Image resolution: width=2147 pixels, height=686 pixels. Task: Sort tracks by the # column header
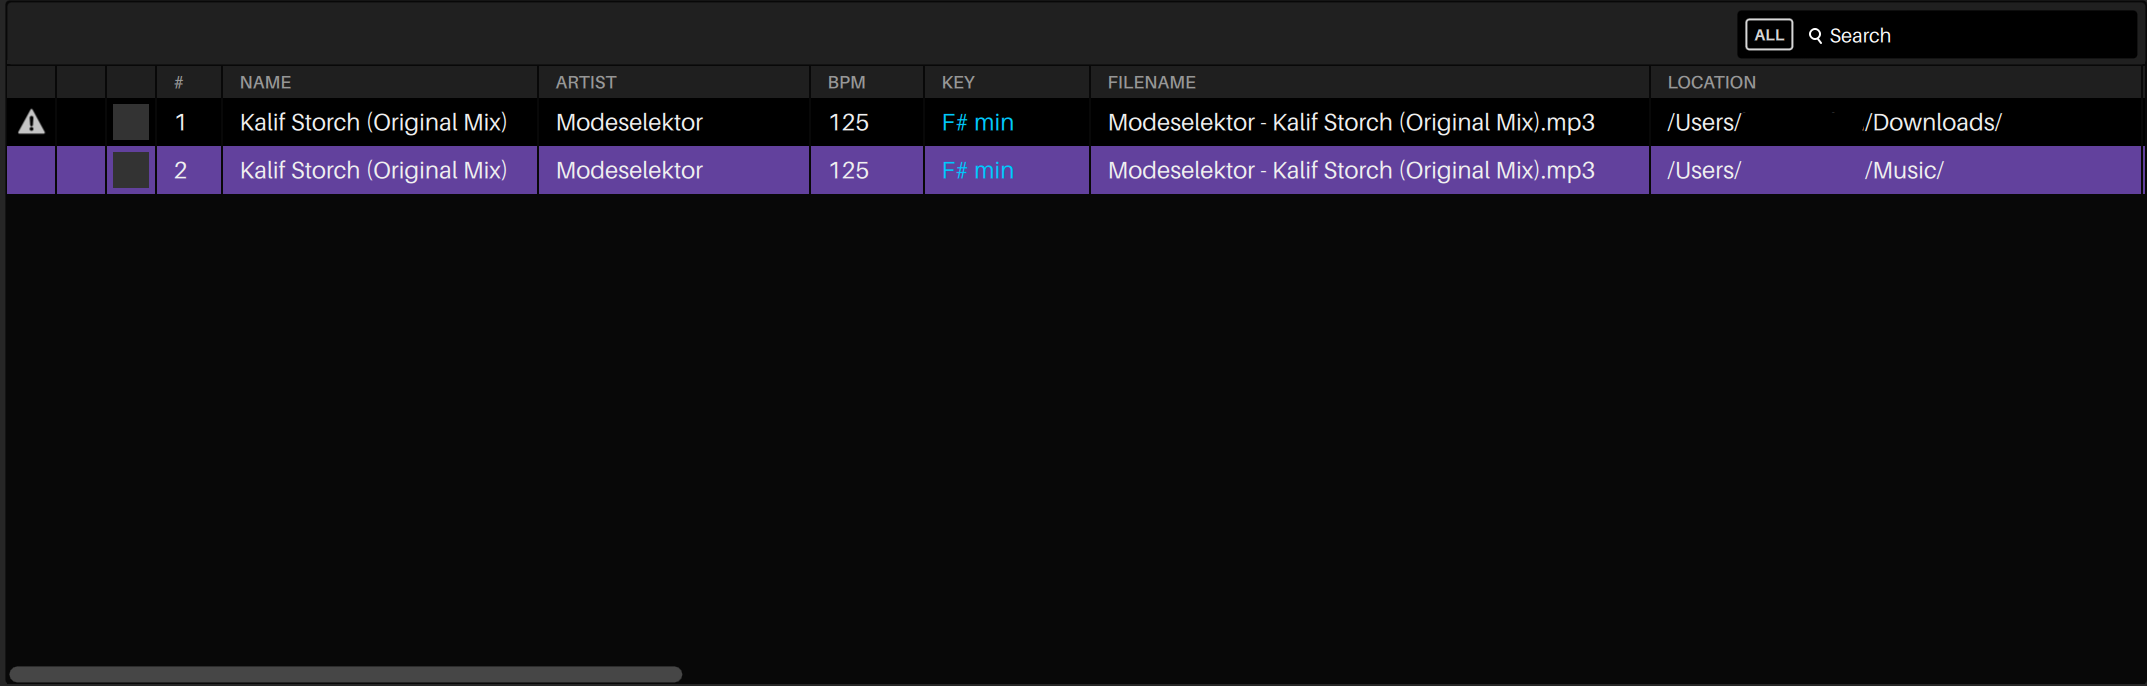coord(179,83)
